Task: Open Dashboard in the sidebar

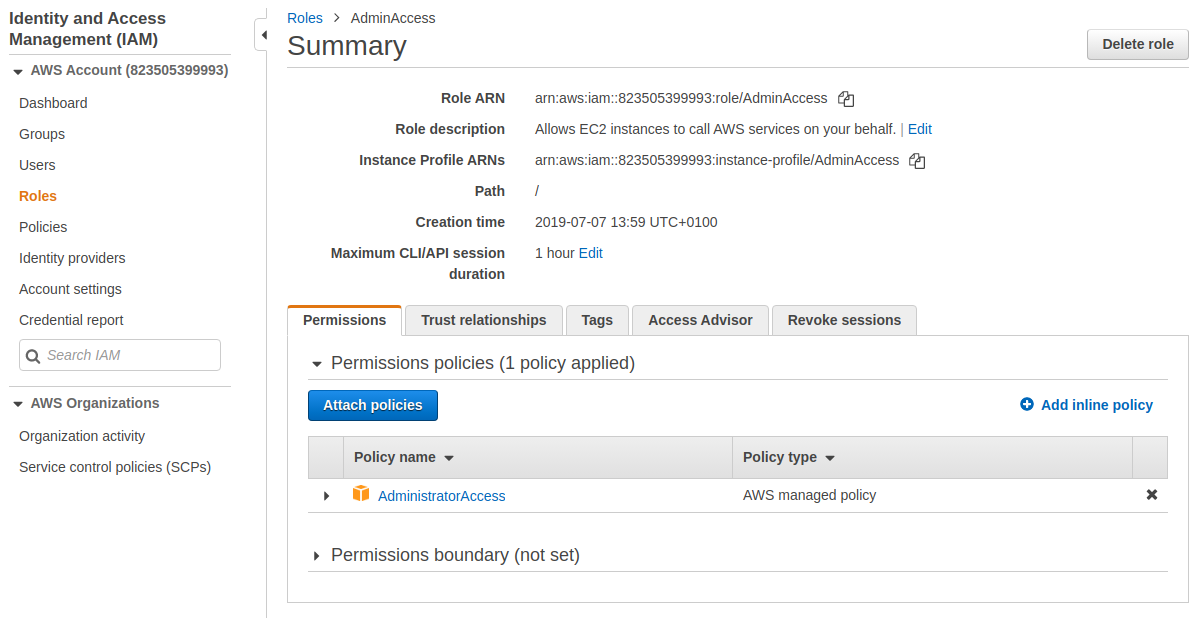Action: pyautogui.click(x=53, y=103)
